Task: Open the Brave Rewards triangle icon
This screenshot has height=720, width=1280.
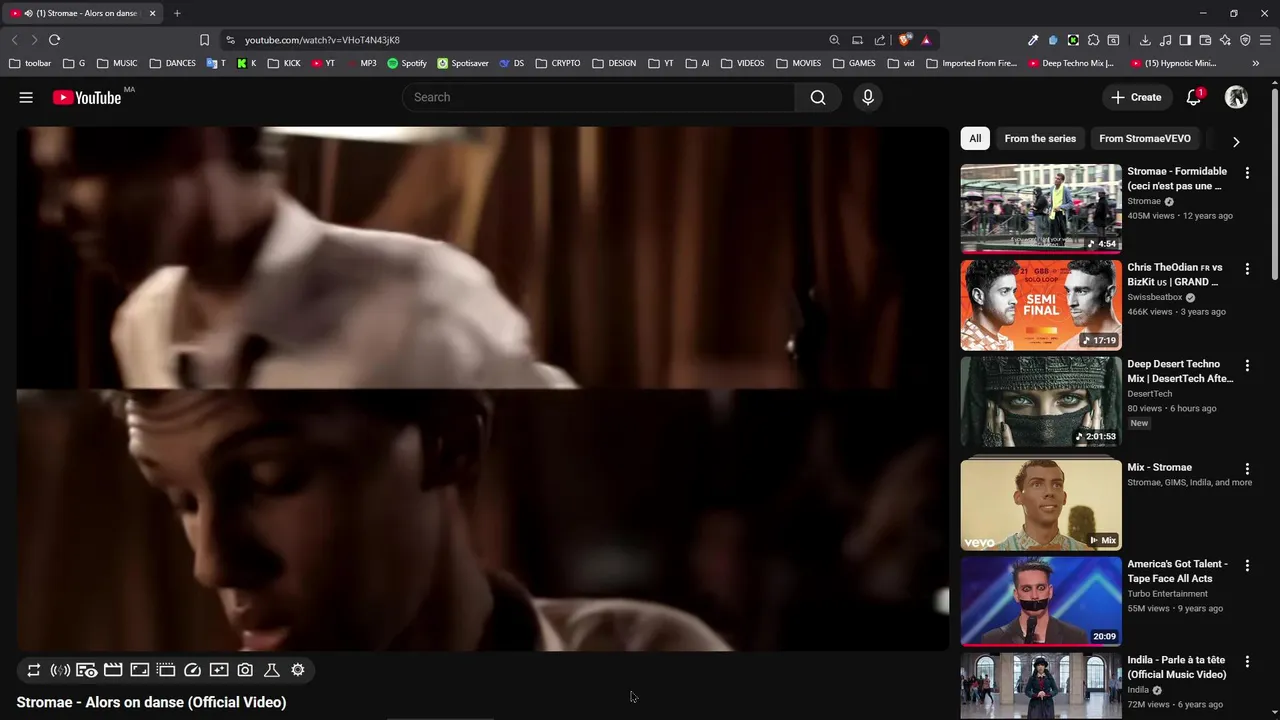Action: pyautogui.click(x=926, y=40)
